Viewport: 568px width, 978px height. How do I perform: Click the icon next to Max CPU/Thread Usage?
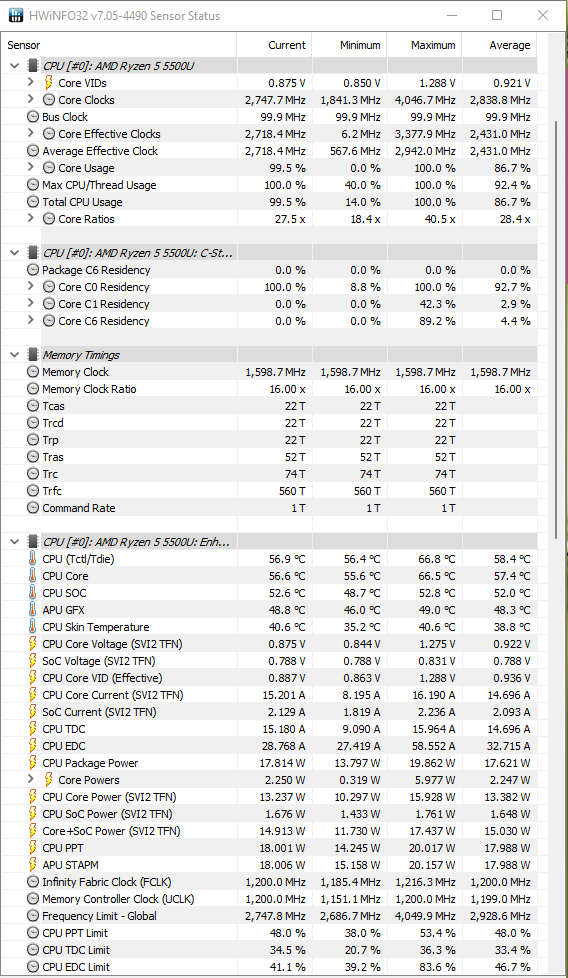pos(33,185)
